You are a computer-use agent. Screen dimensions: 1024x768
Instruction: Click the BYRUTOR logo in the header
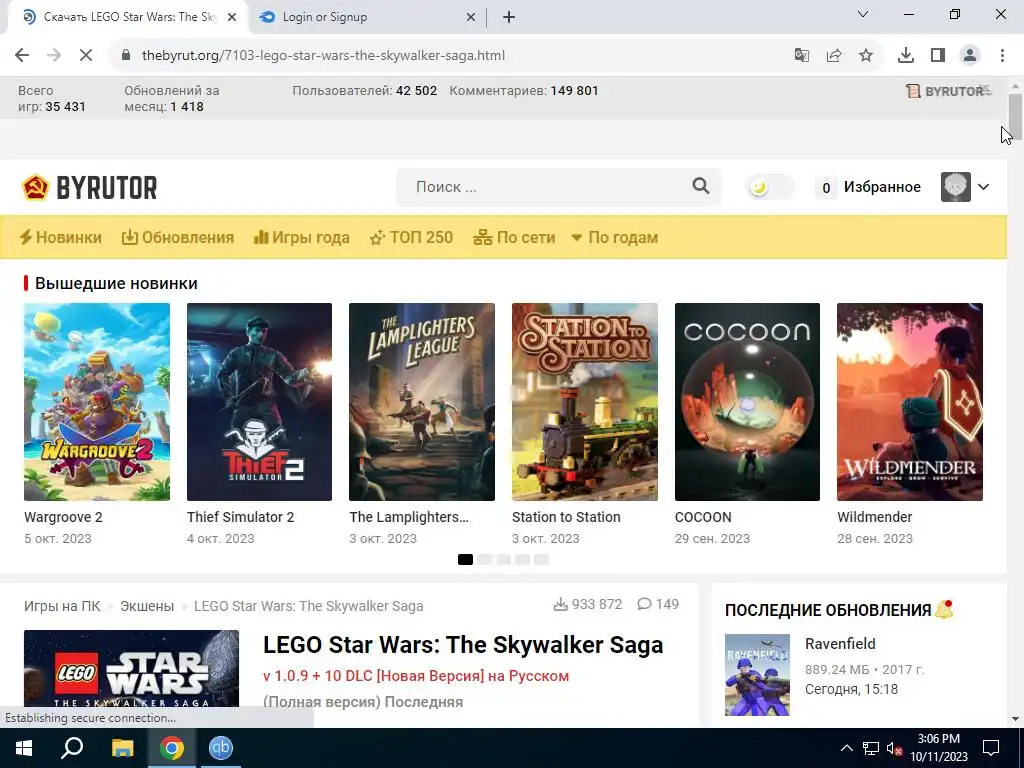tap(89, 187)
